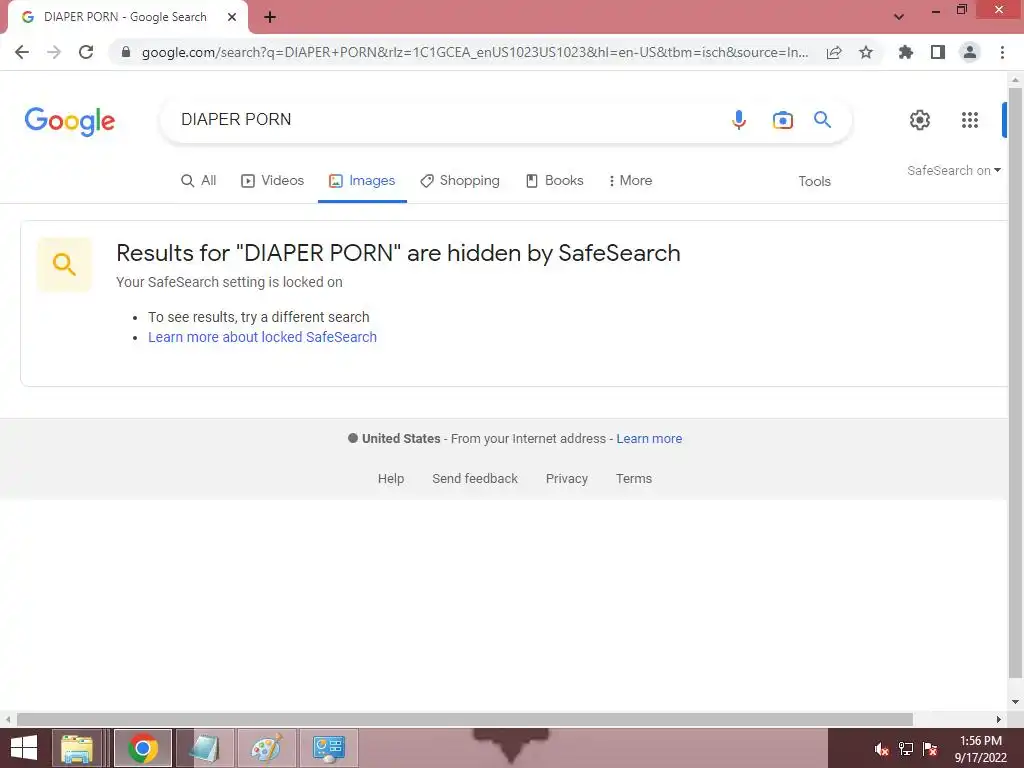Viewport: 1024px width, 768px height.
Task: Click the network tray icon
Action: (906, 749)
